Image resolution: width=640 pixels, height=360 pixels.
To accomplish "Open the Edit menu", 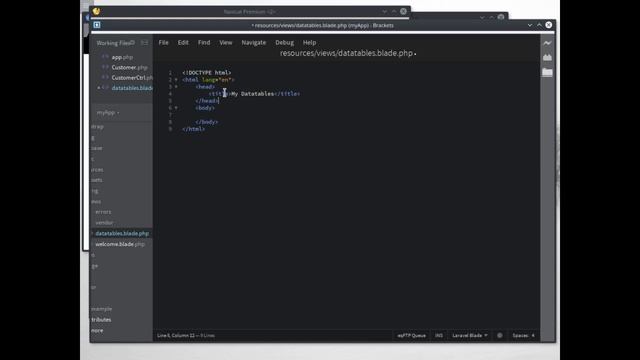I will (183, 42).
